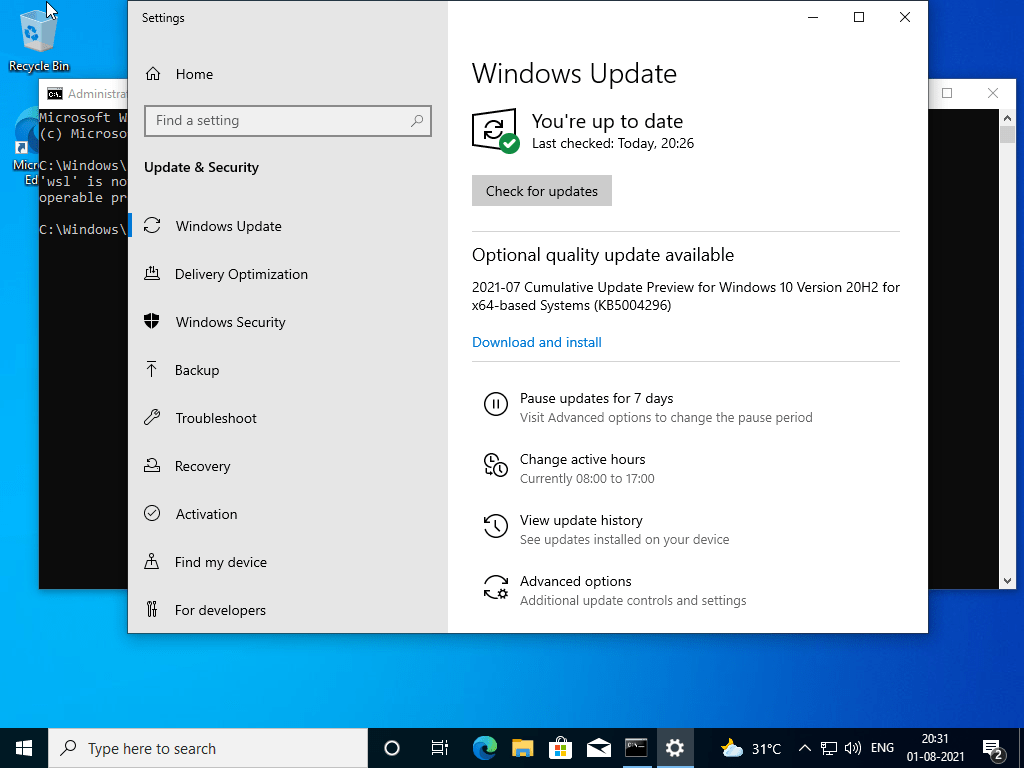Show hidden system tray icons chevron
This screenshot has width=1024, height=768.
[x=804, y=748]
